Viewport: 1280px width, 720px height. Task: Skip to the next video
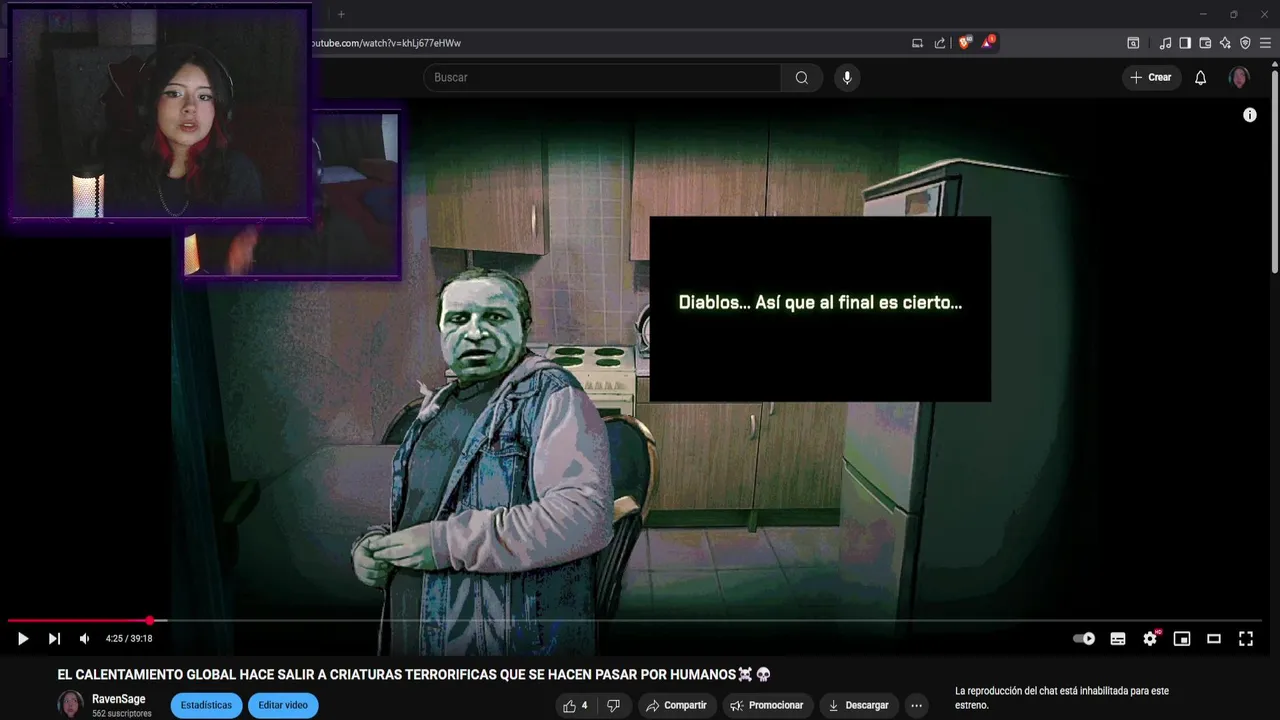click(54, 639)
